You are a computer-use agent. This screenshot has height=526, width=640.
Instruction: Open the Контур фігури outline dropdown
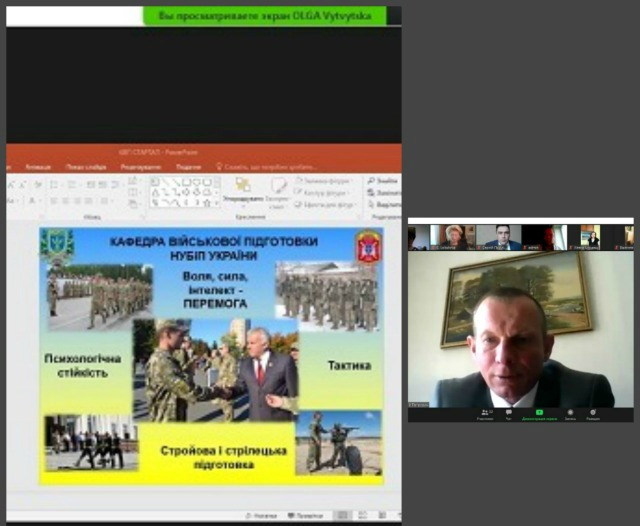click(x=323, y=192)
